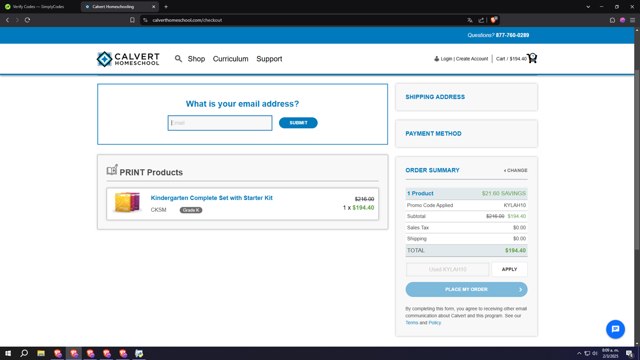Image resolution: width=640 pixels, height=360 pixels.
Task: Click the user account icon beside Login
Action: (x=436, y=59)
